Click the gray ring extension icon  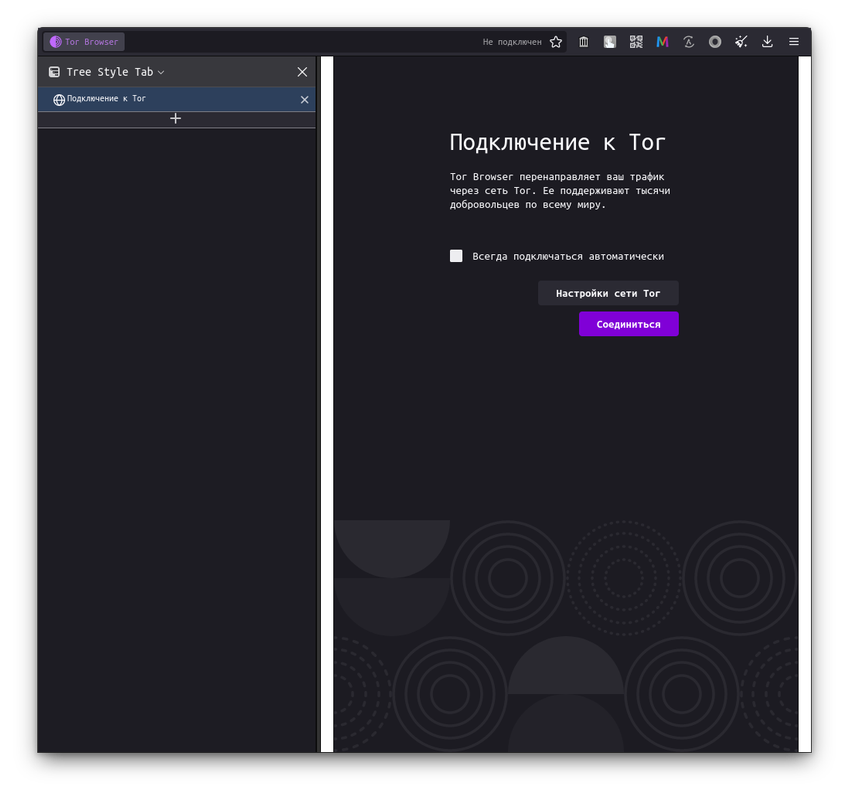(x=714, y=41)
